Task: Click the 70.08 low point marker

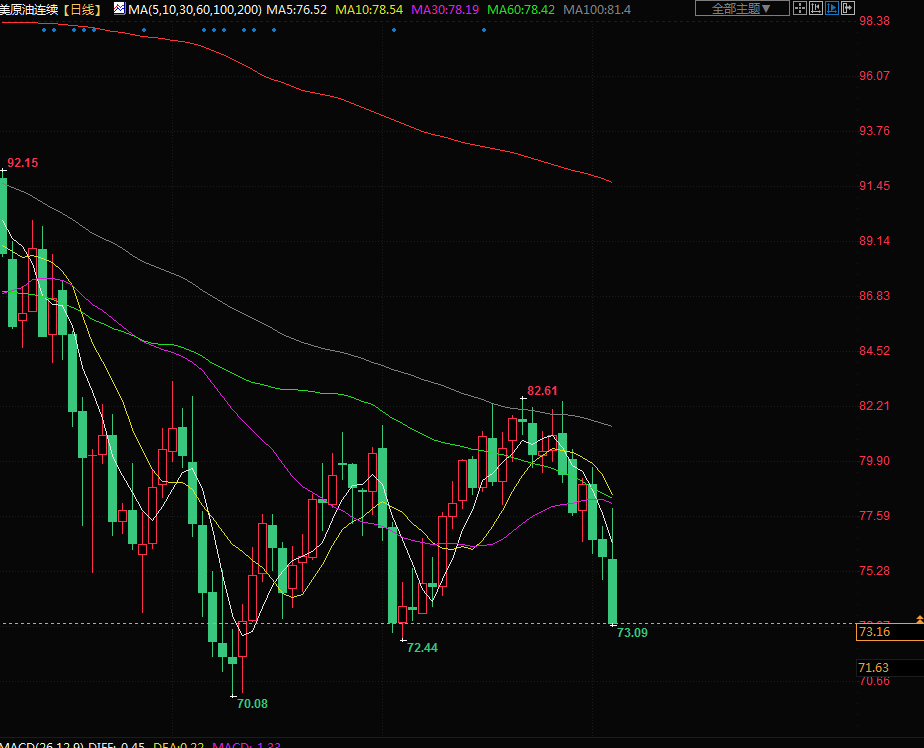Action: [252, 703]
